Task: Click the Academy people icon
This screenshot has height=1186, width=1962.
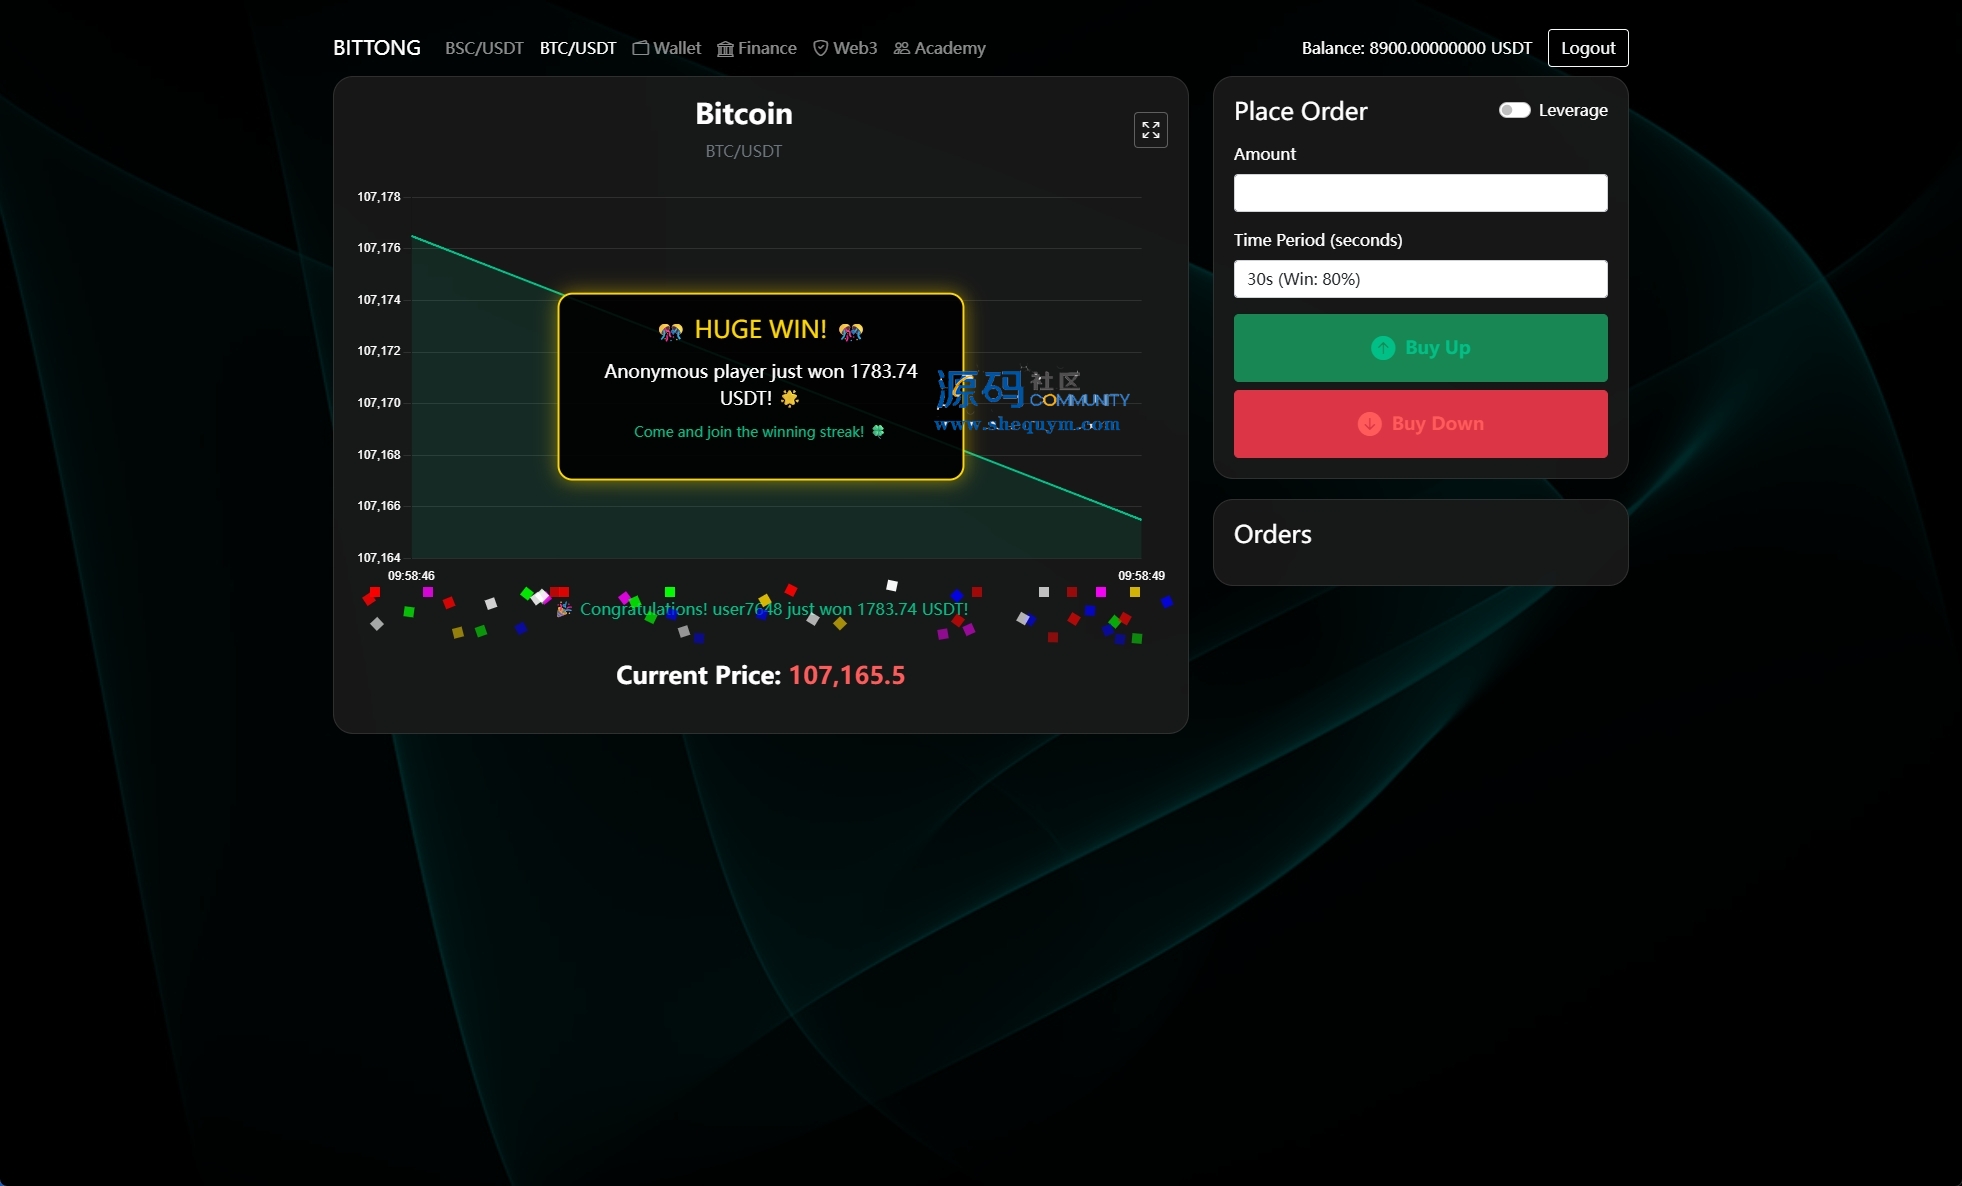Action: pos(901,48)
